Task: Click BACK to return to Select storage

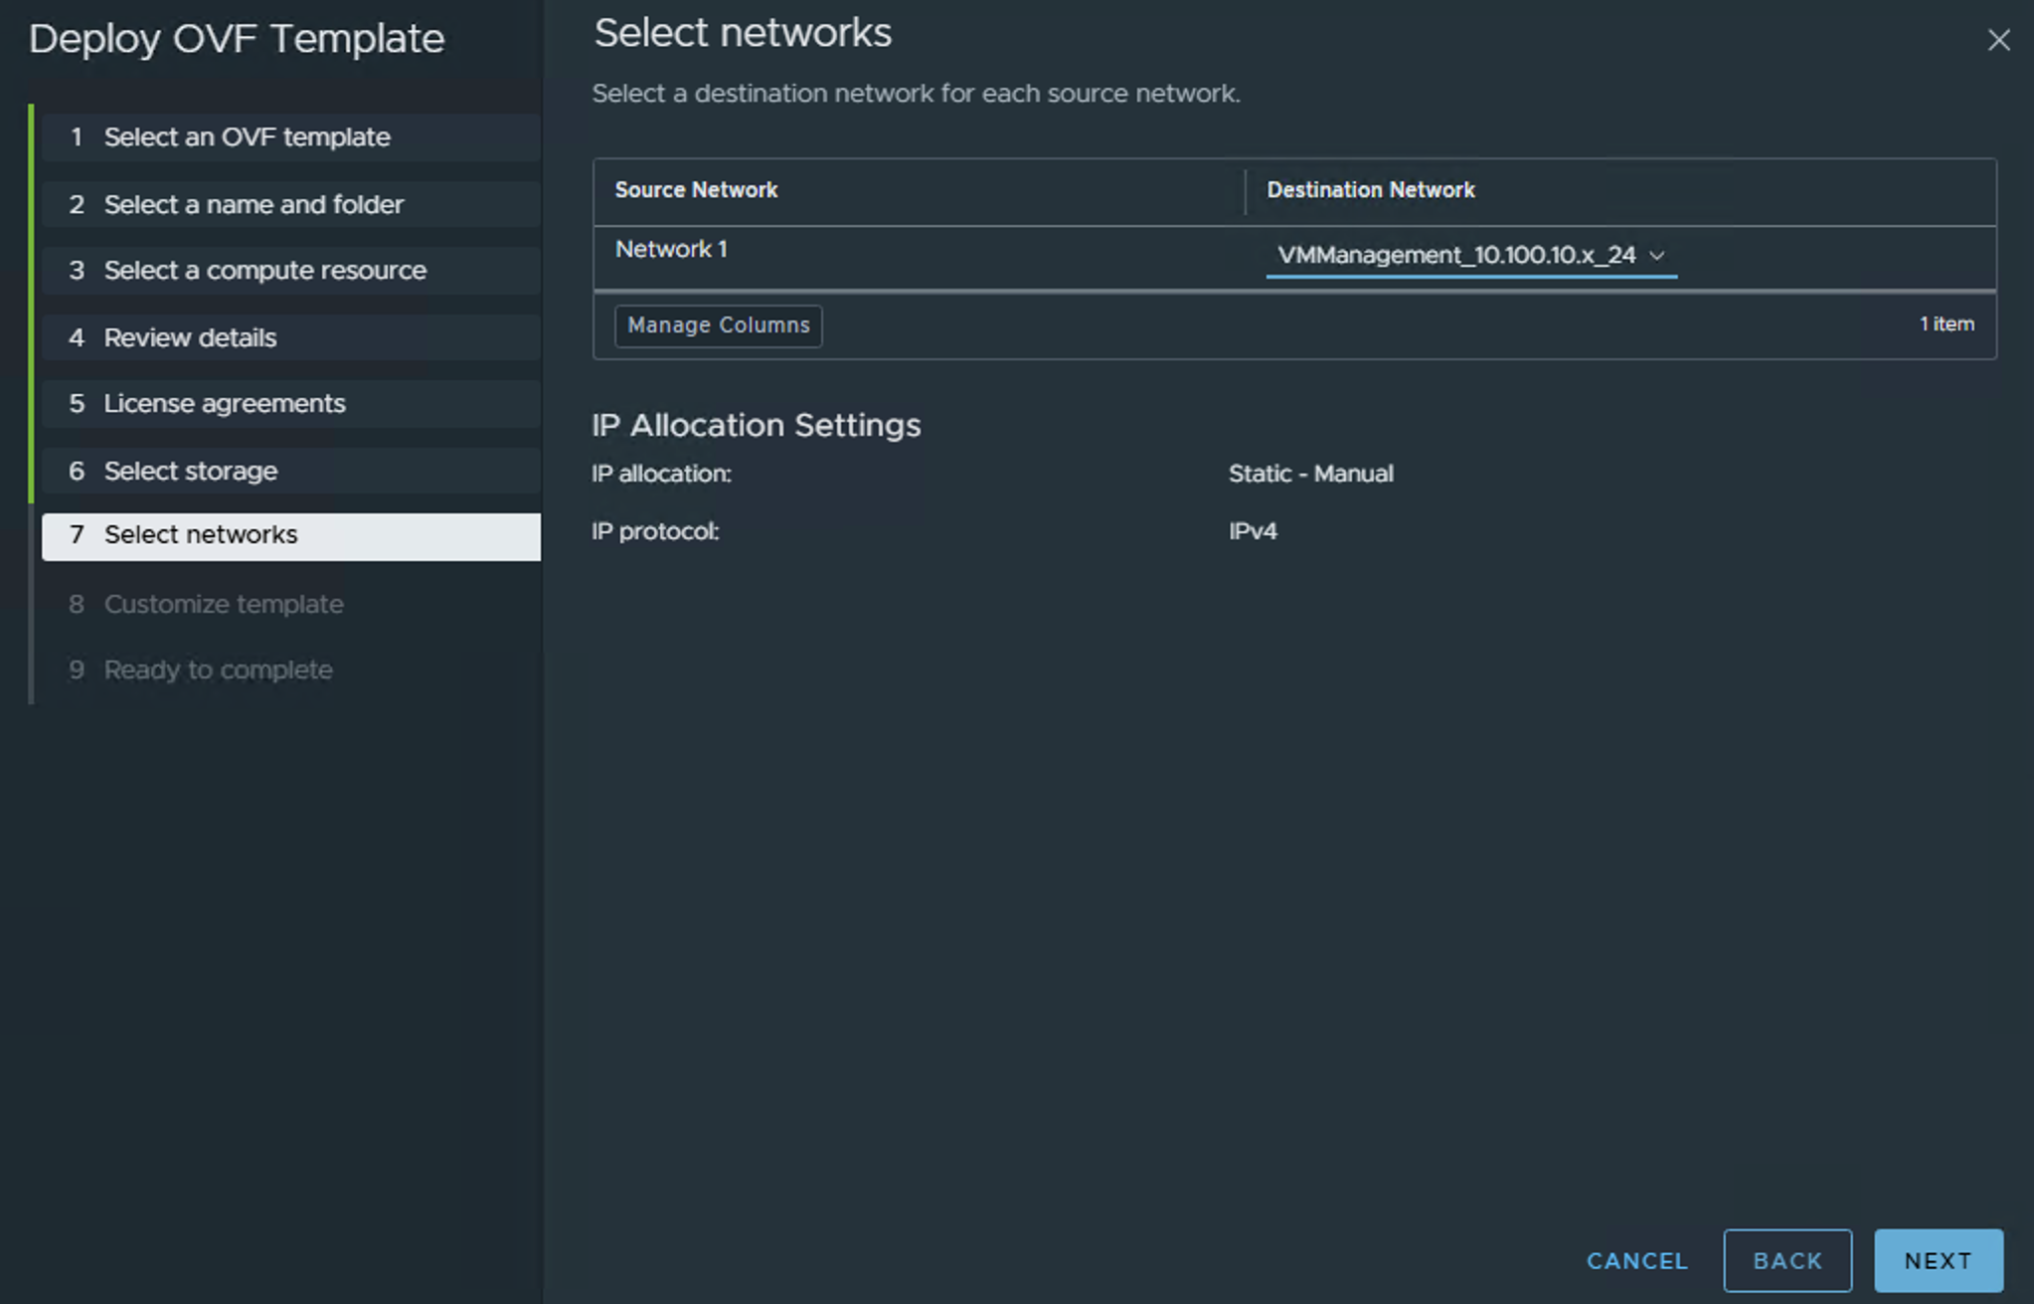Action: pyautogui.click(x=1787, y=1260)
